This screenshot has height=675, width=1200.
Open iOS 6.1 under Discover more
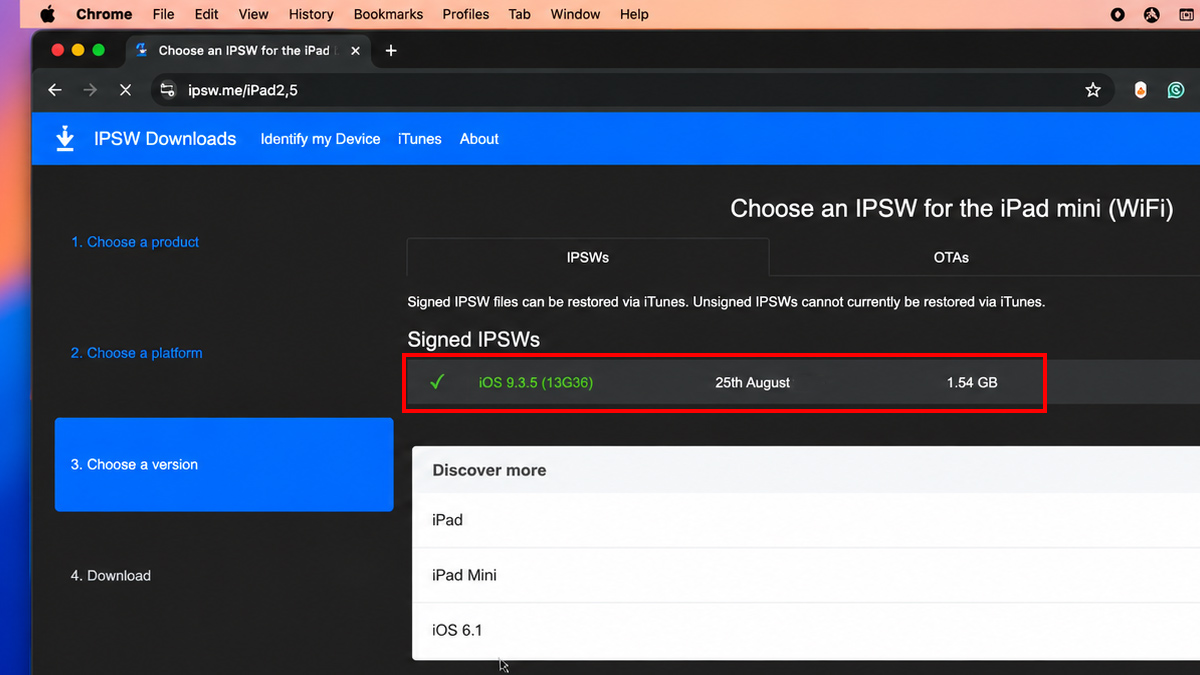coord(457,630)
